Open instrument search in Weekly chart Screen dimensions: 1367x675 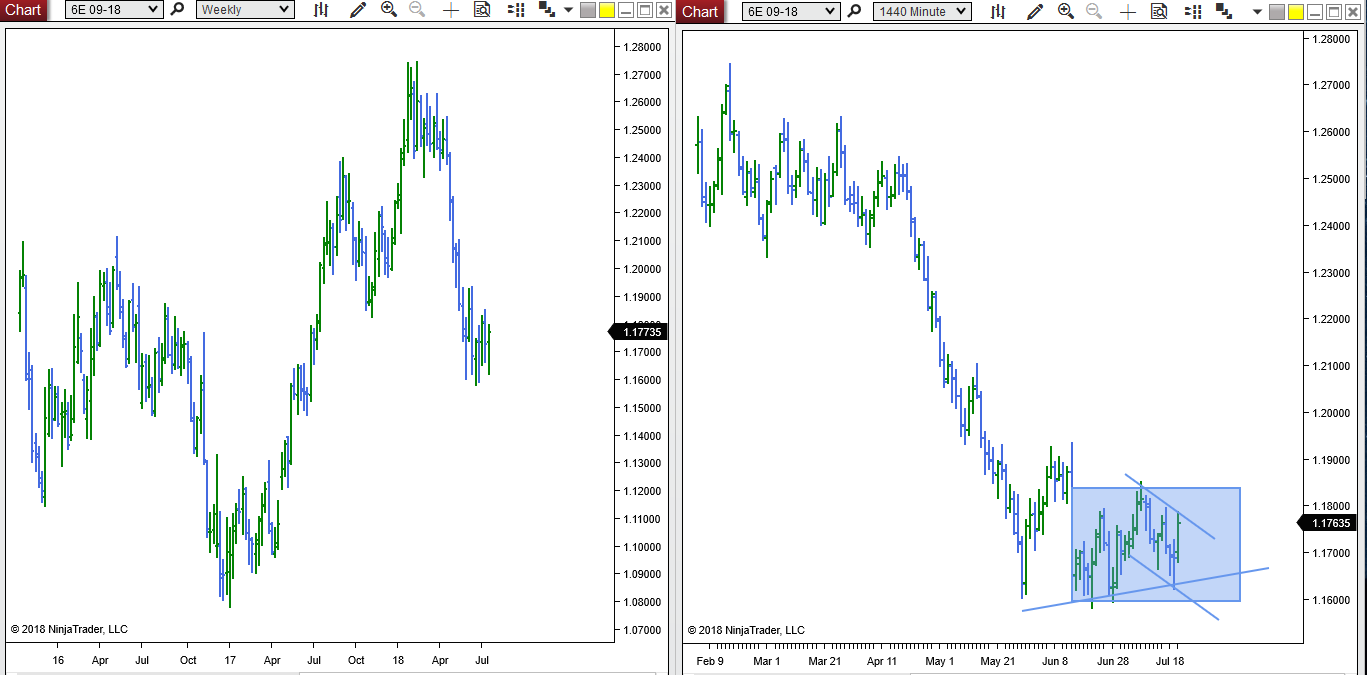(177, 10)
